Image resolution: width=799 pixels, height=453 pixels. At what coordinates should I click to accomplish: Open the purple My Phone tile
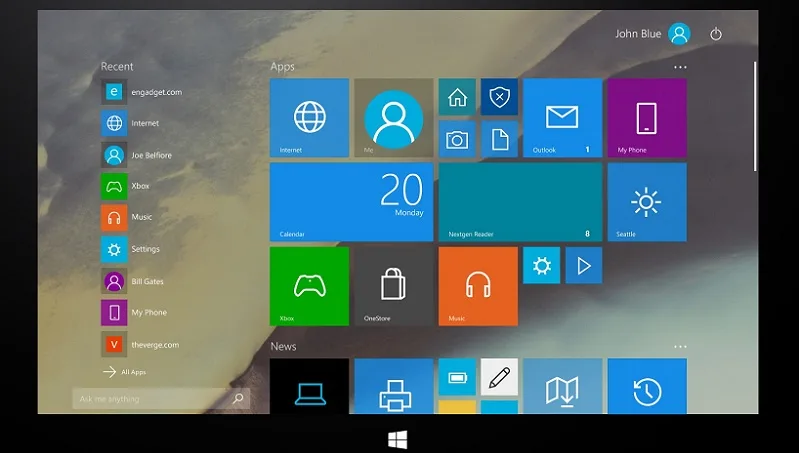[x=647, y=118]
